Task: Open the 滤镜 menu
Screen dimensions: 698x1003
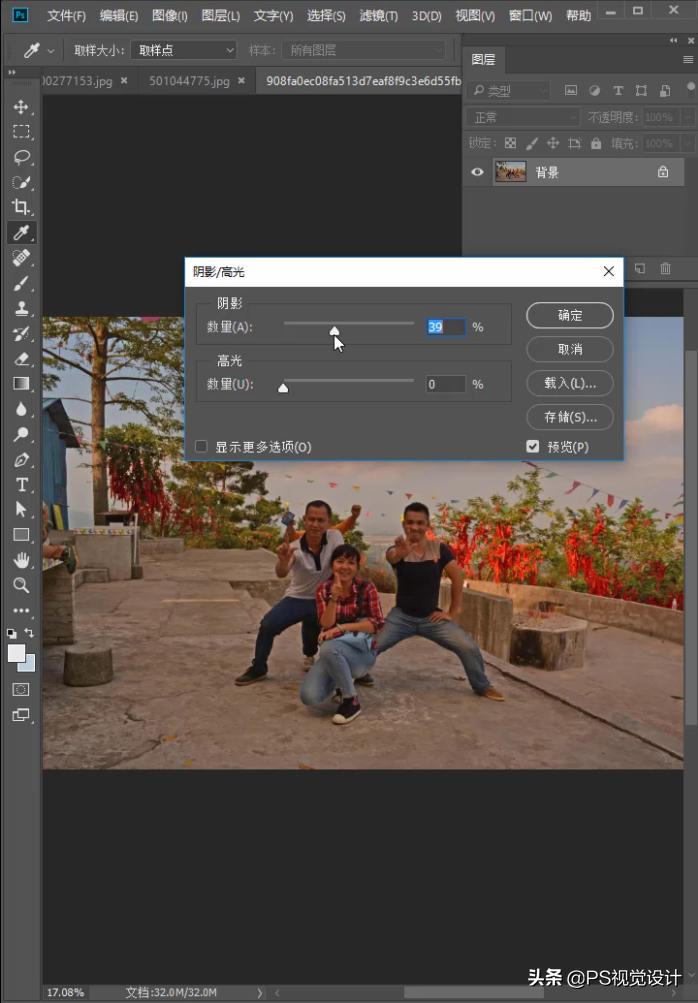Action: point(378,16)
